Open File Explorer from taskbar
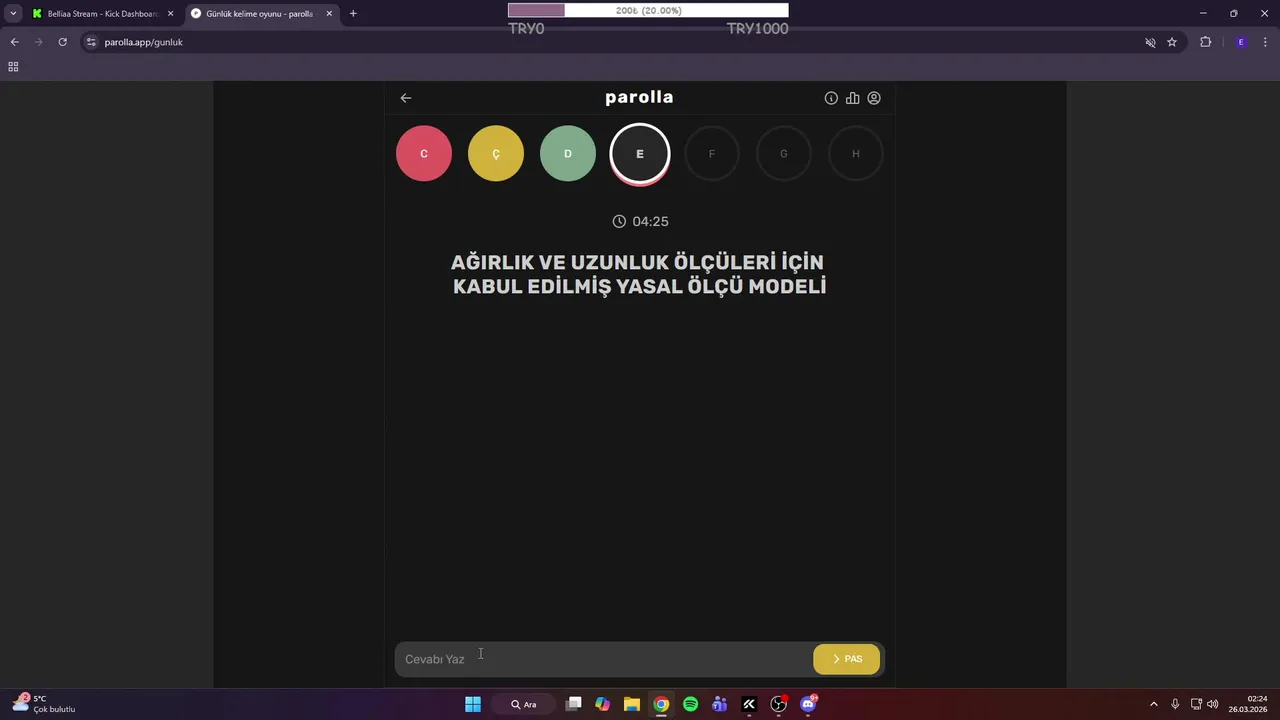The height and width of the screenshot is (720, 1280). pyautogui.click(x=632, y=704)
